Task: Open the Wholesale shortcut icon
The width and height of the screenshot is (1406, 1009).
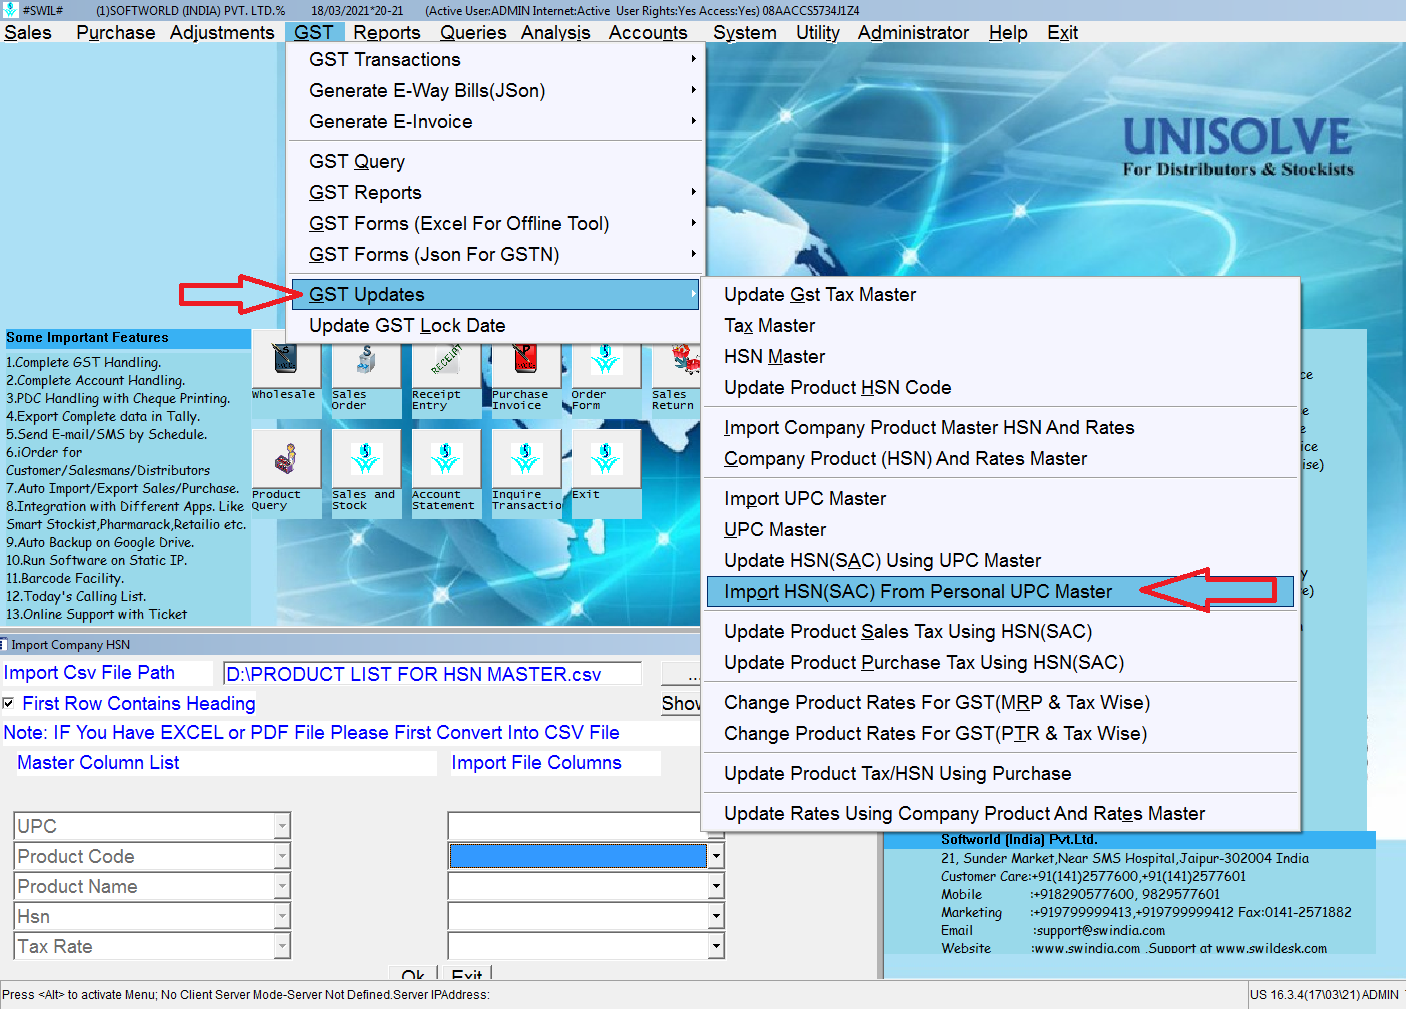Action: (286, 365)
